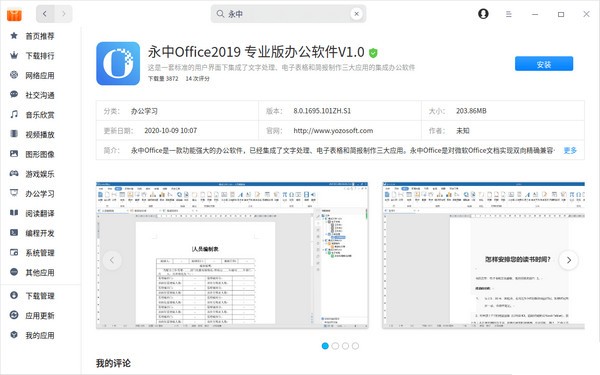
Task: Click the author value 未知
Action: pyautogui.click(x=463, y=131)
